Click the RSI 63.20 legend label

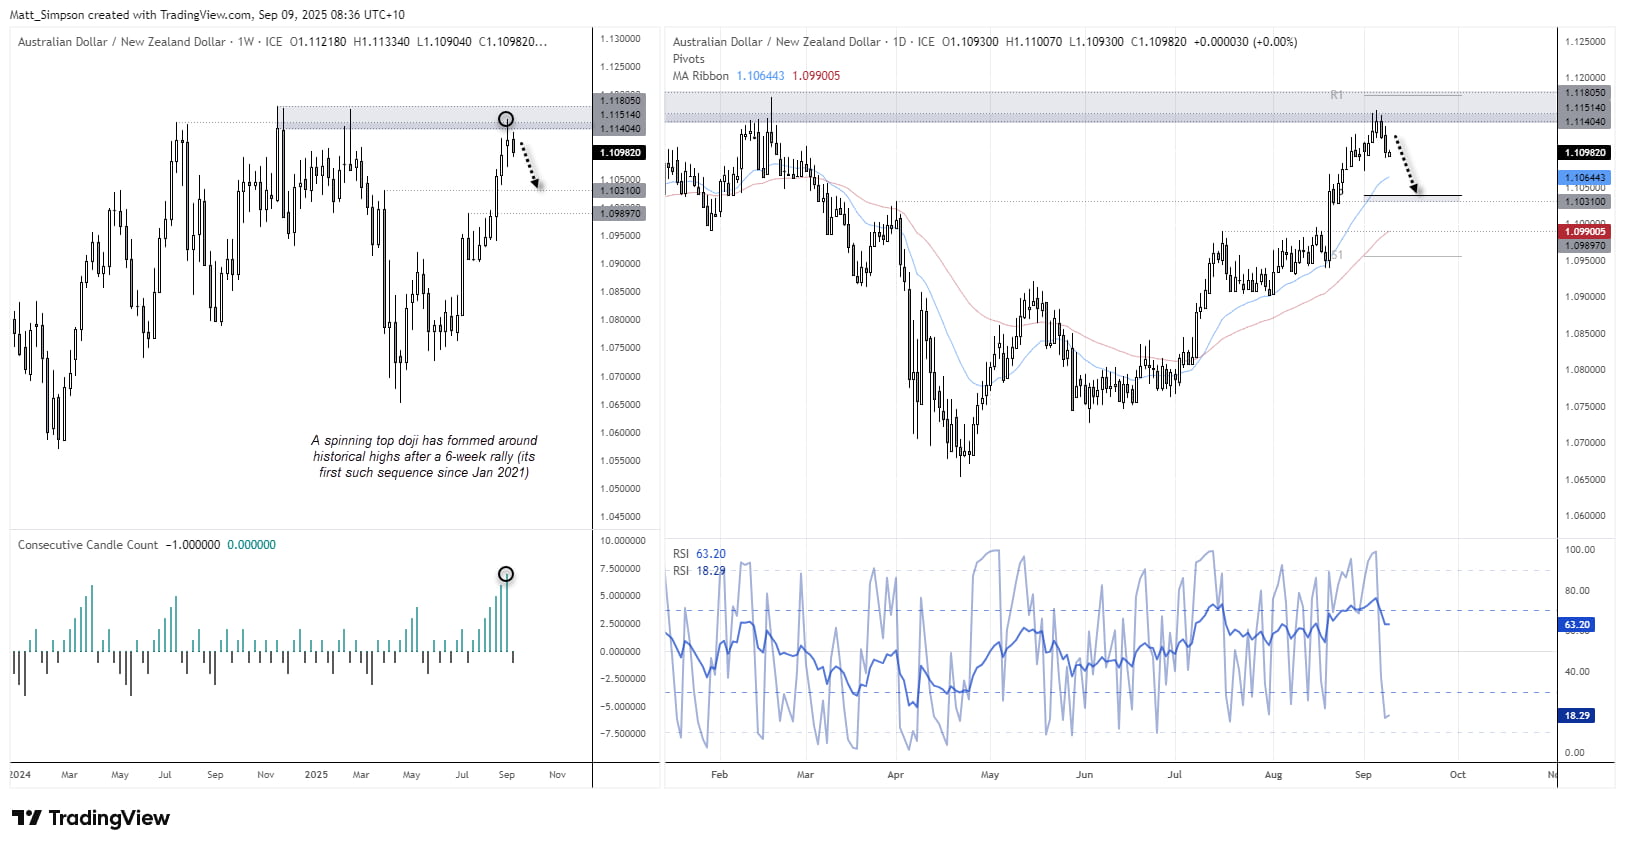coord(699,554)
